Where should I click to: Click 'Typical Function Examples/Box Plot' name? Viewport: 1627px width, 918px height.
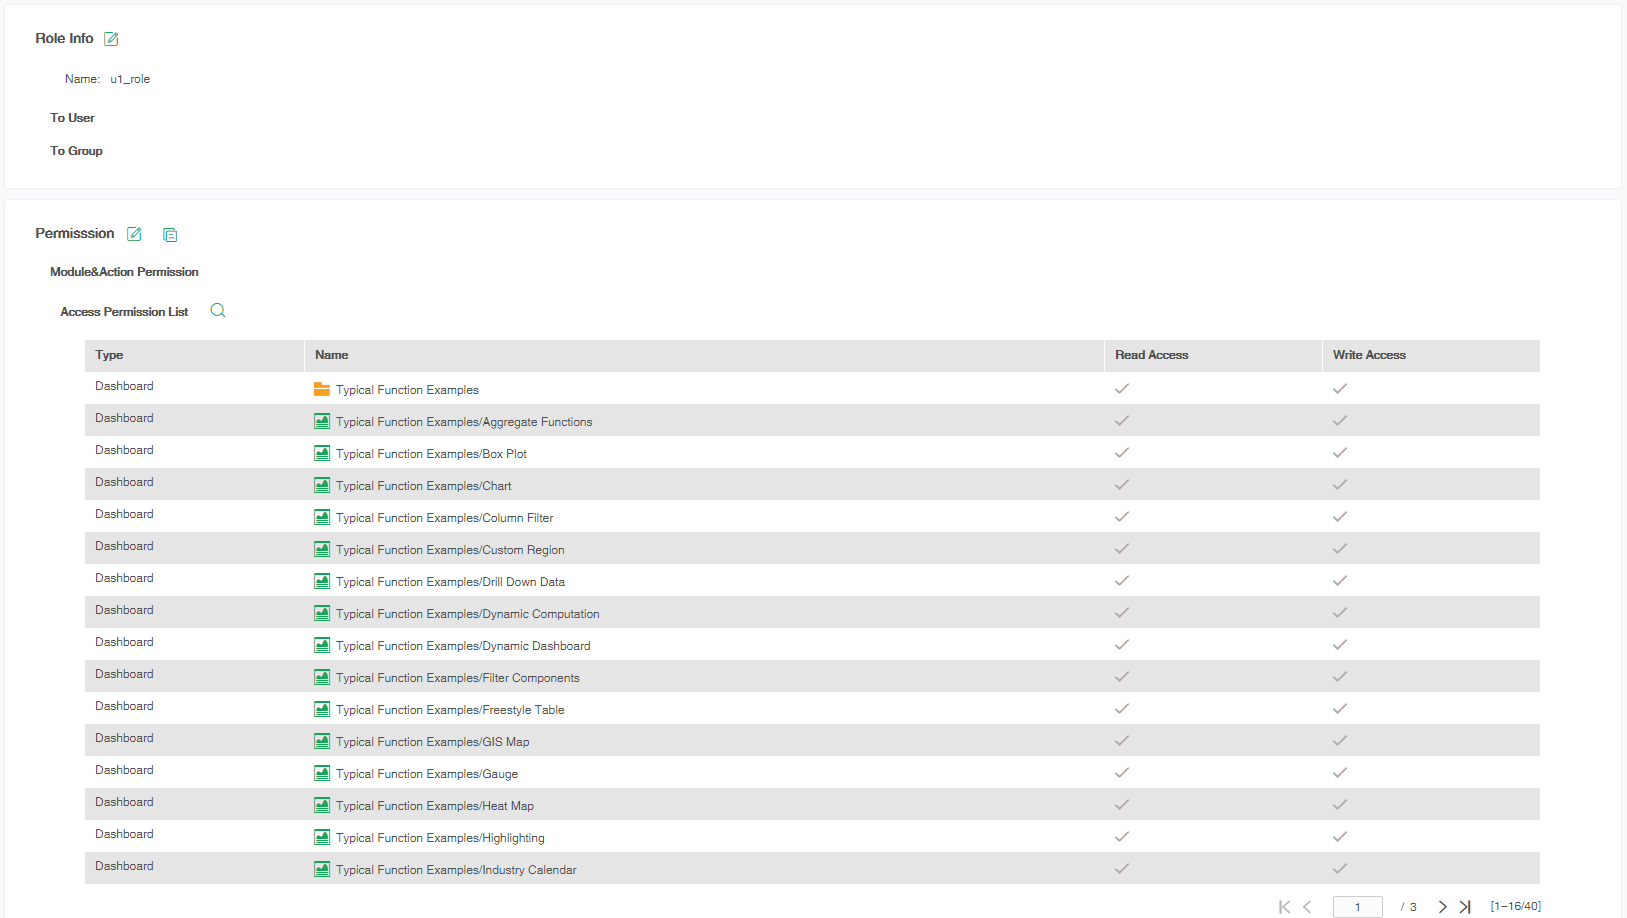point(431,454)
